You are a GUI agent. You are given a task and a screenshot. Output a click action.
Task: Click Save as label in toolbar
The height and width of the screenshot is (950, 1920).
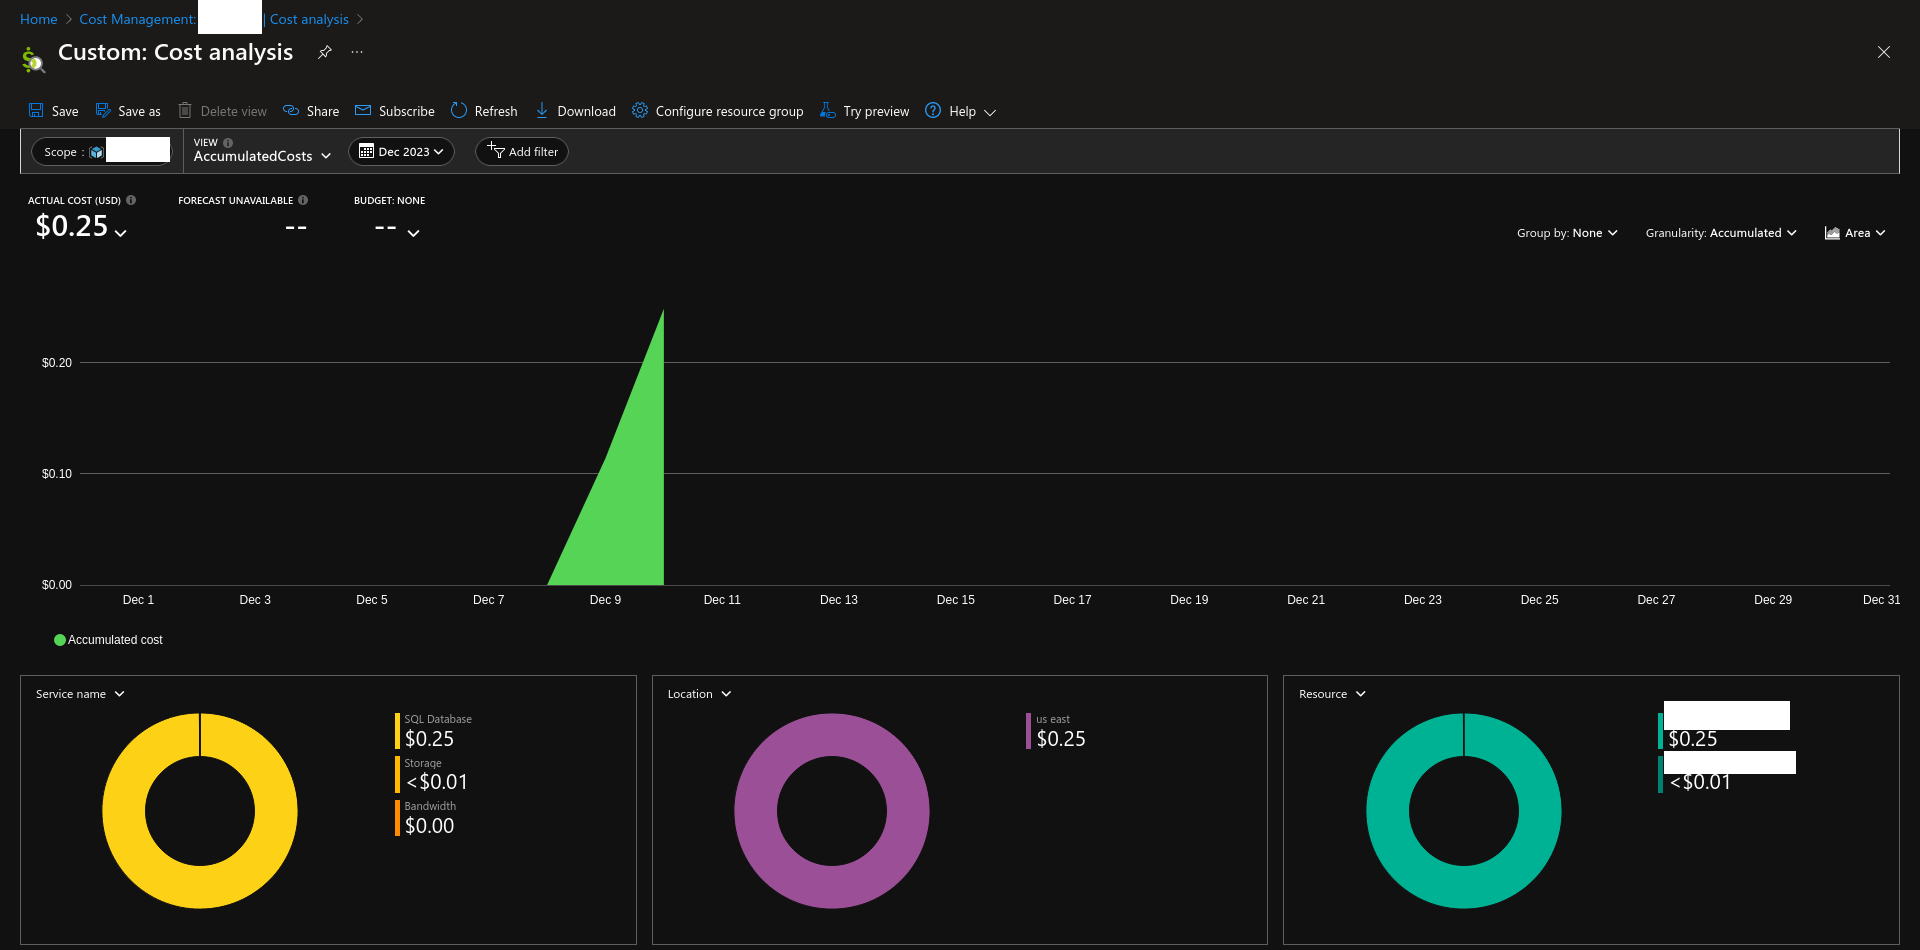pos(139,111)
